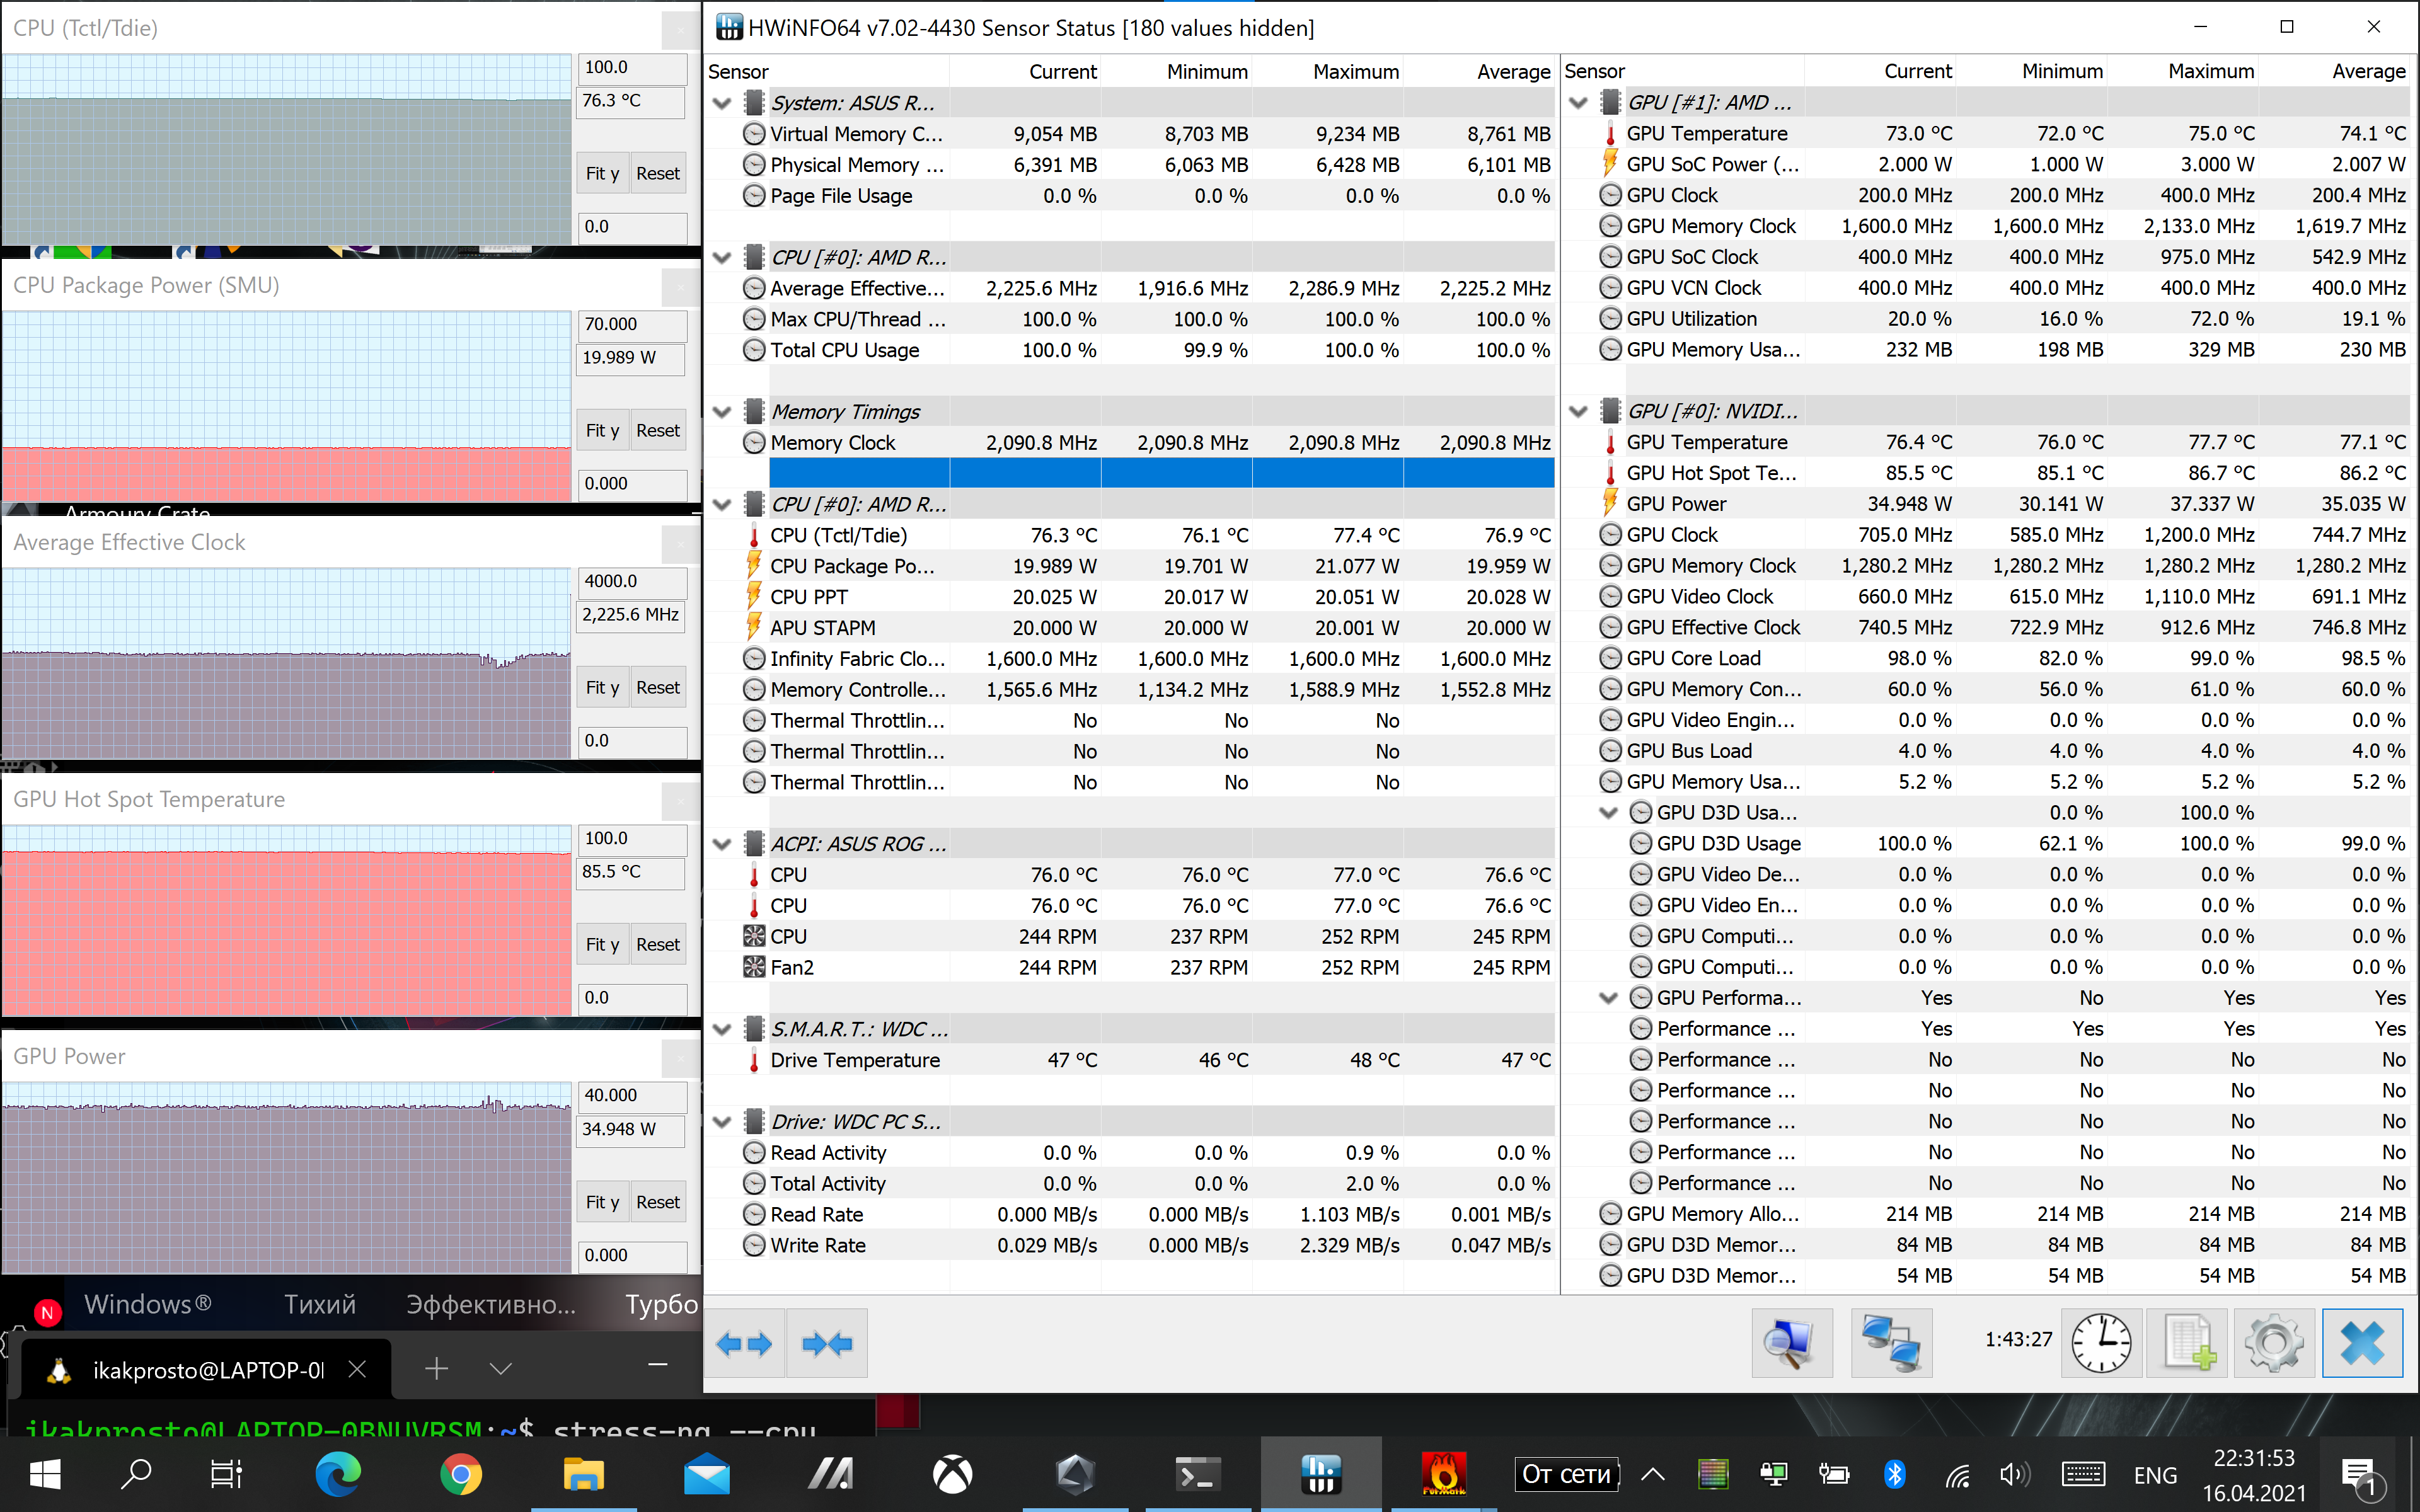Start logging with the document plus icon
This screenshot has height=1512, width=2420.
coord(2188,1343)
